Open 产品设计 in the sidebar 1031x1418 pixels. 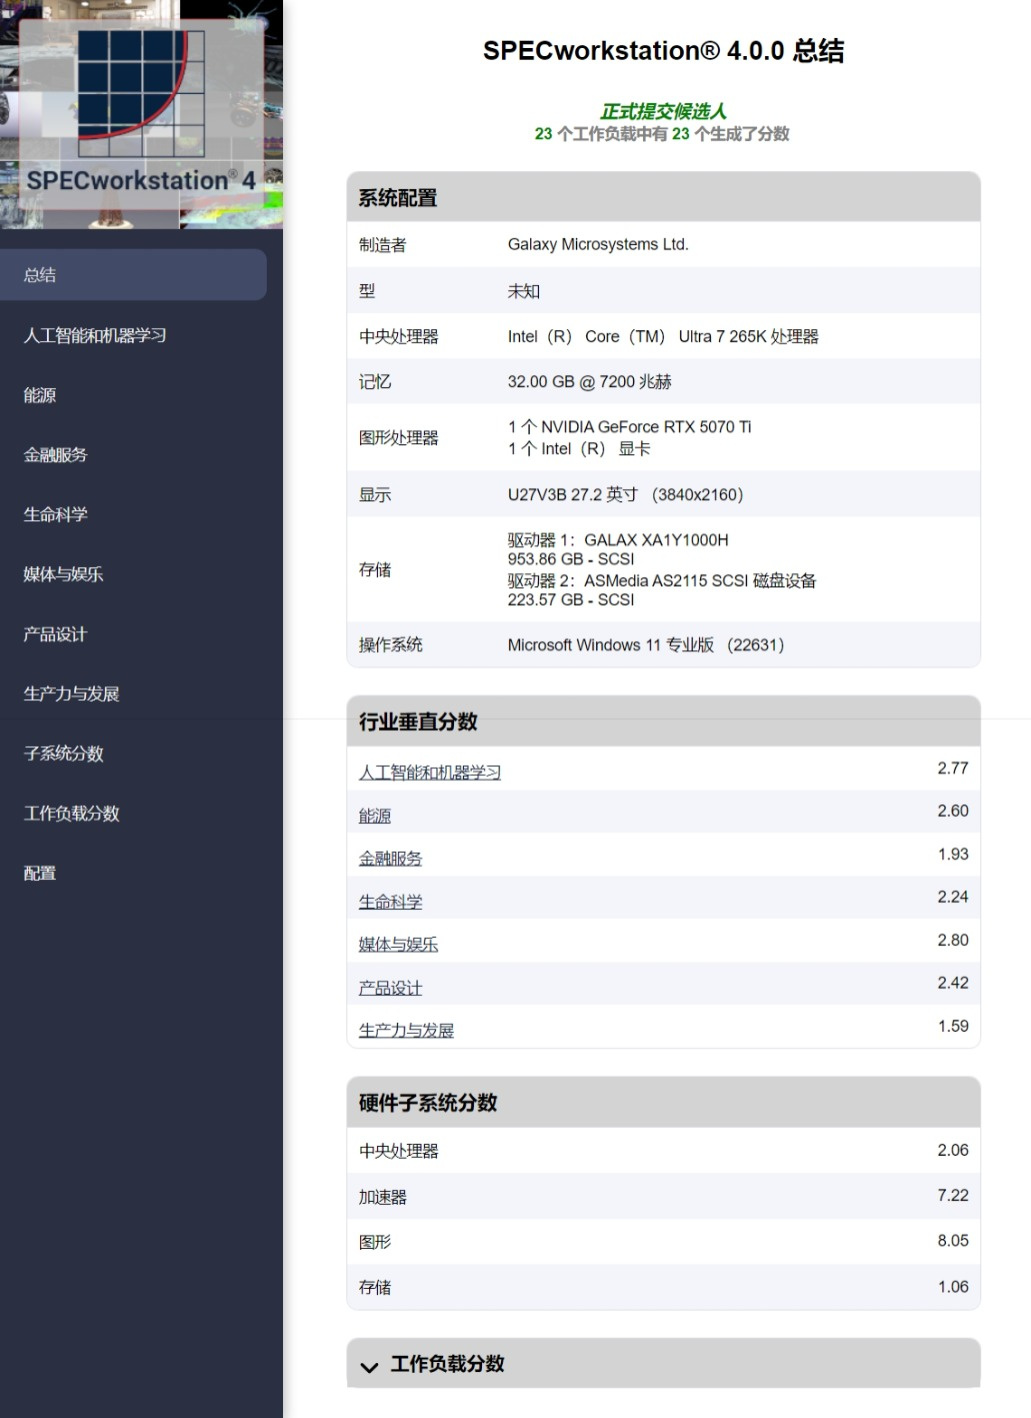[56, 634]
